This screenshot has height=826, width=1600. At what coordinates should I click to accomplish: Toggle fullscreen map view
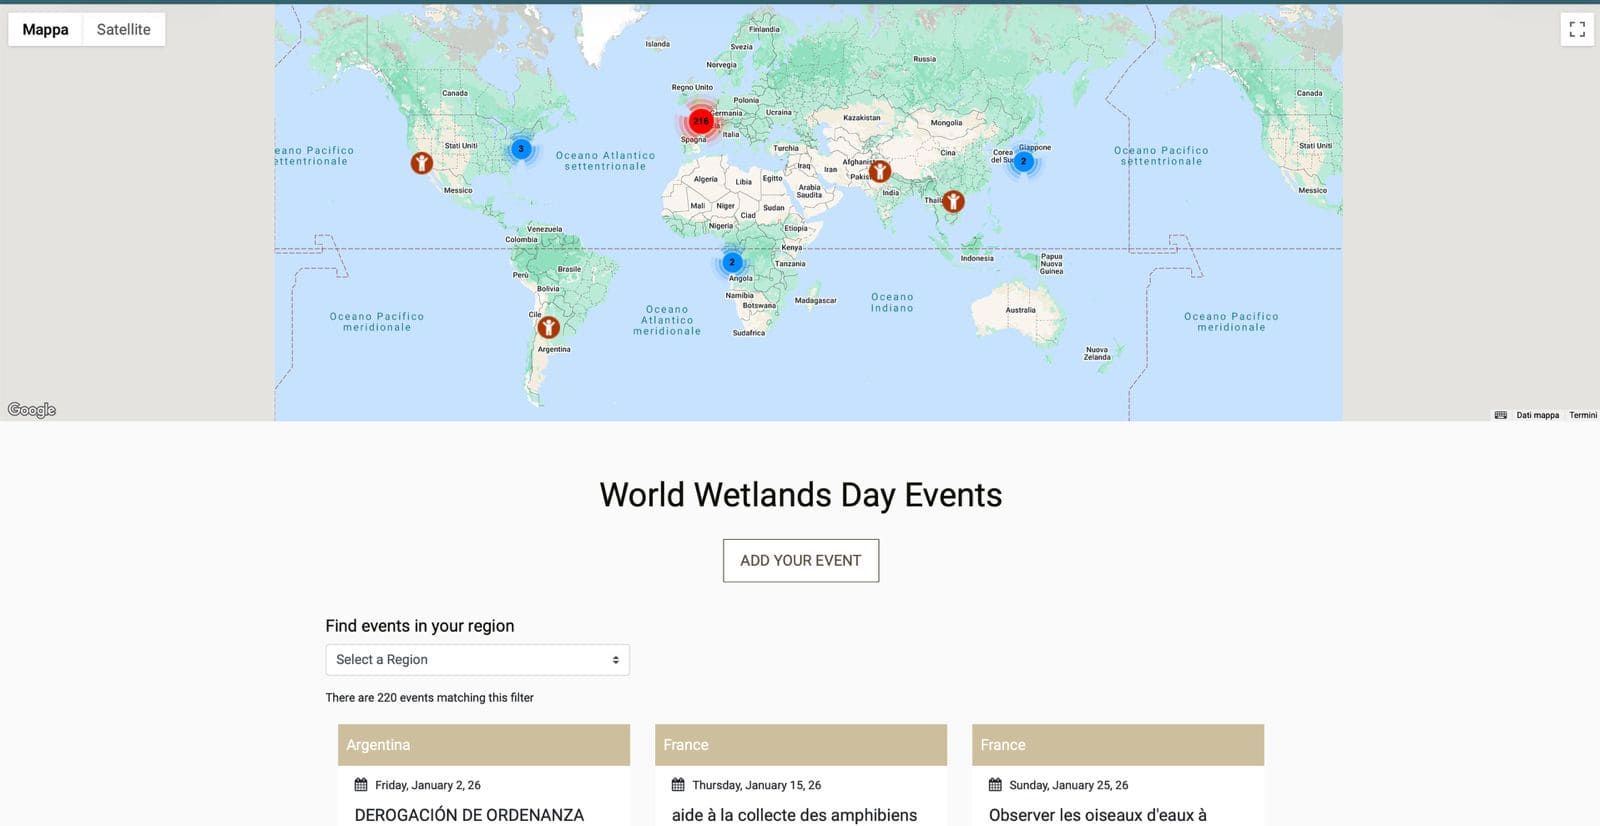pyautogui.click(x=1577, y=29)
